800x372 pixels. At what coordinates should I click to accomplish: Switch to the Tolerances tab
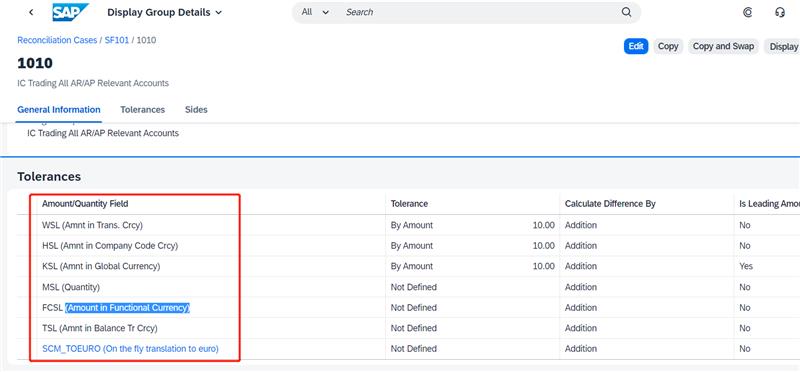click(x=142, y=110)
